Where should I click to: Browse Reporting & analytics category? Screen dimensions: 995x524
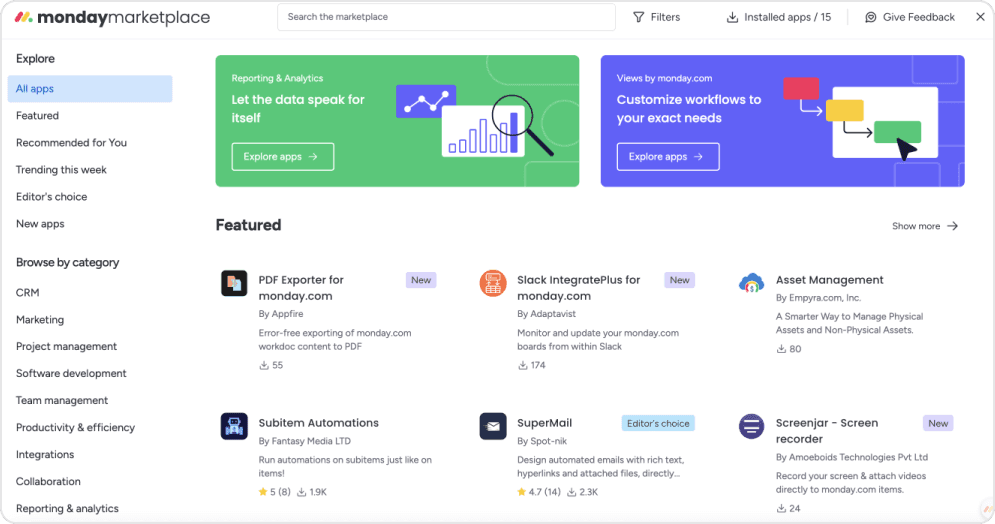coord(67,508)
